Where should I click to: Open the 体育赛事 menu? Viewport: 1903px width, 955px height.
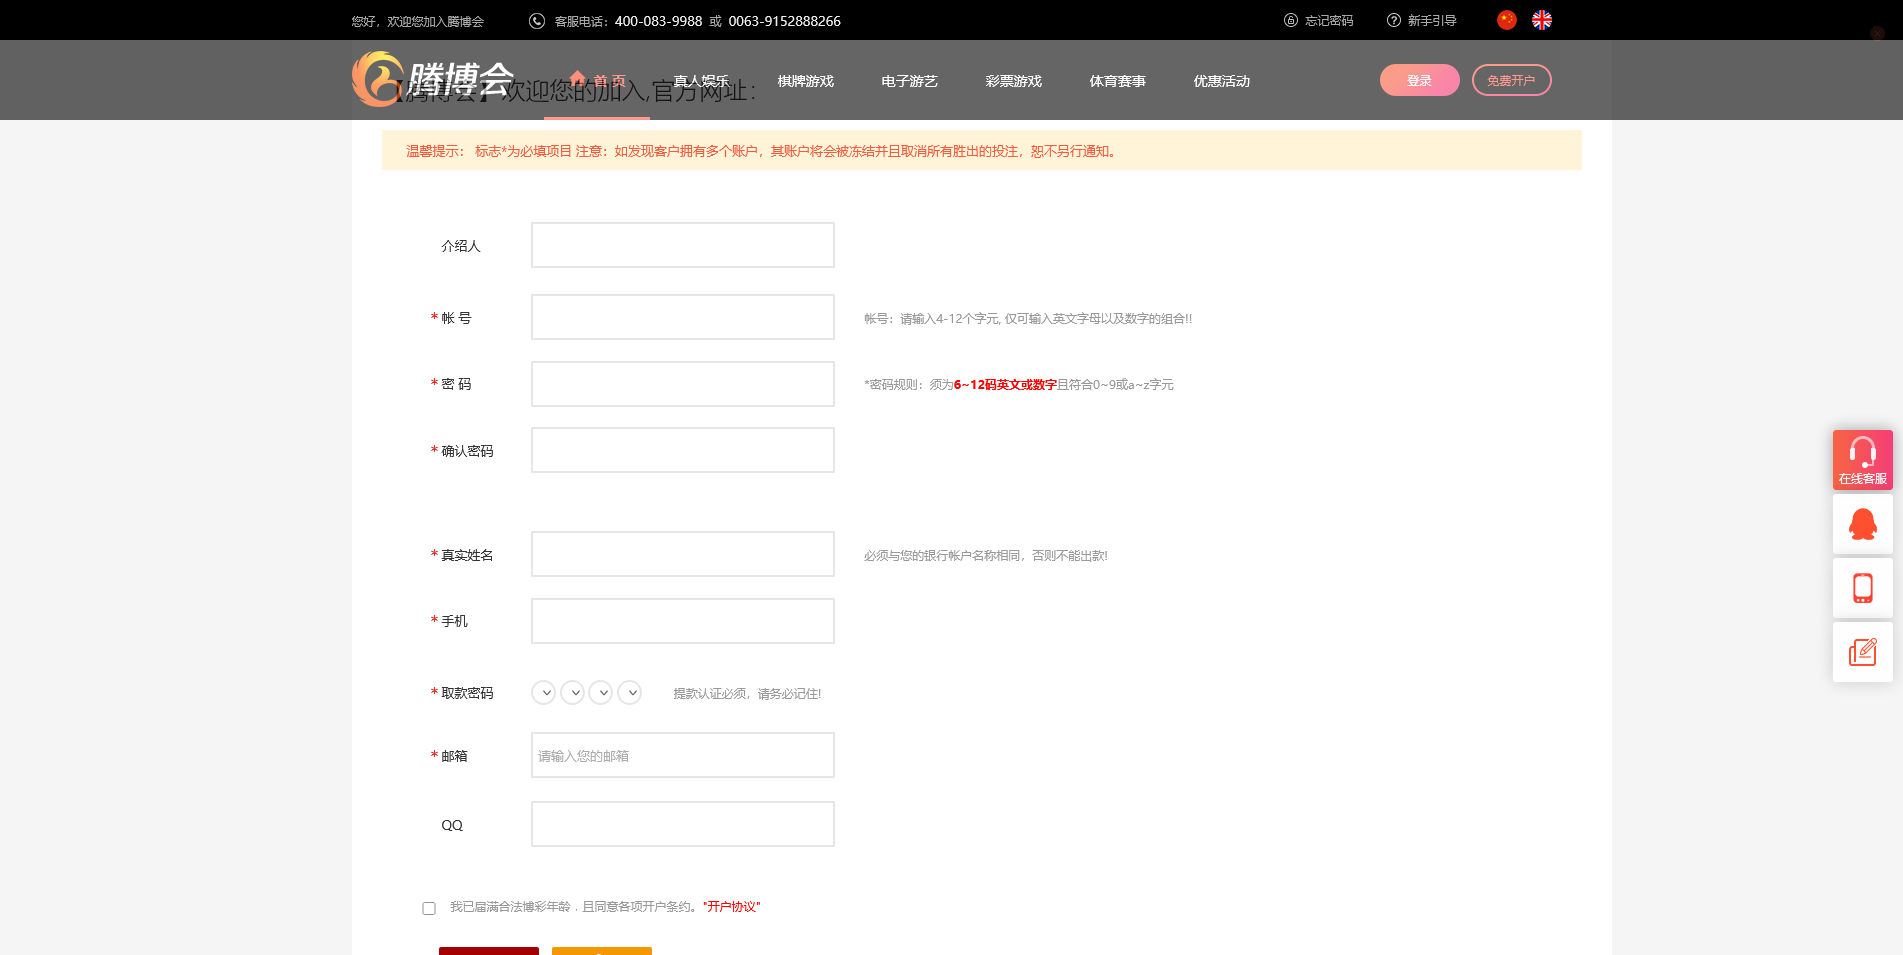pos(1117,81)
